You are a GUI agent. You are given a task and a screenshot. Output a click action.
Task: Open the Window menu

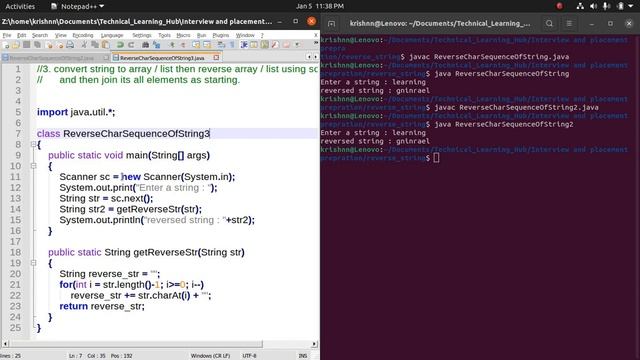tap(245, 36)
